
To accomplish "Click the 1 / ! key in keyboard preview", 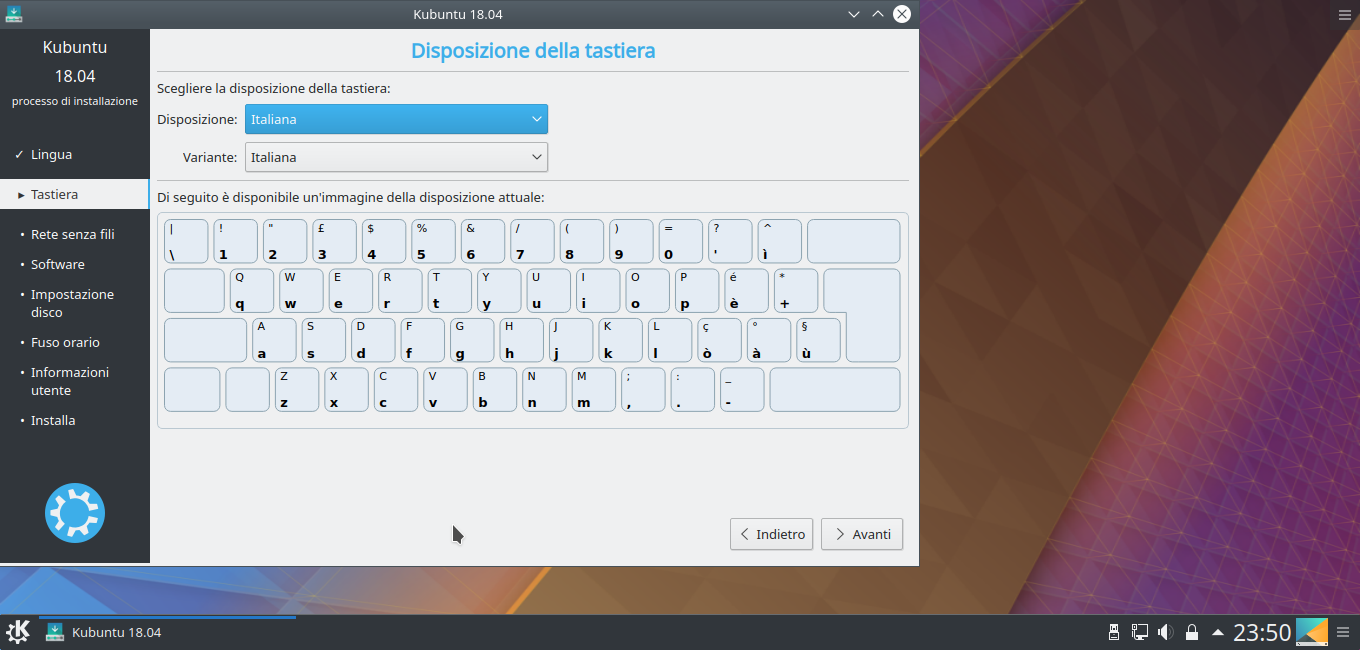I will coord(235,241).
